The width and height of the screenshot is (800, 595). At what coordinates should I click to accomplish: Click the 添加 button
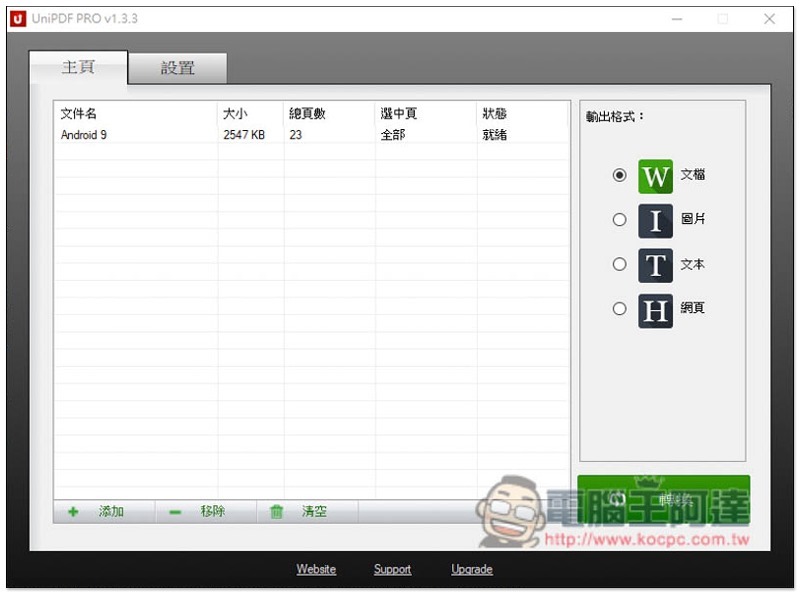pos(104,511)
